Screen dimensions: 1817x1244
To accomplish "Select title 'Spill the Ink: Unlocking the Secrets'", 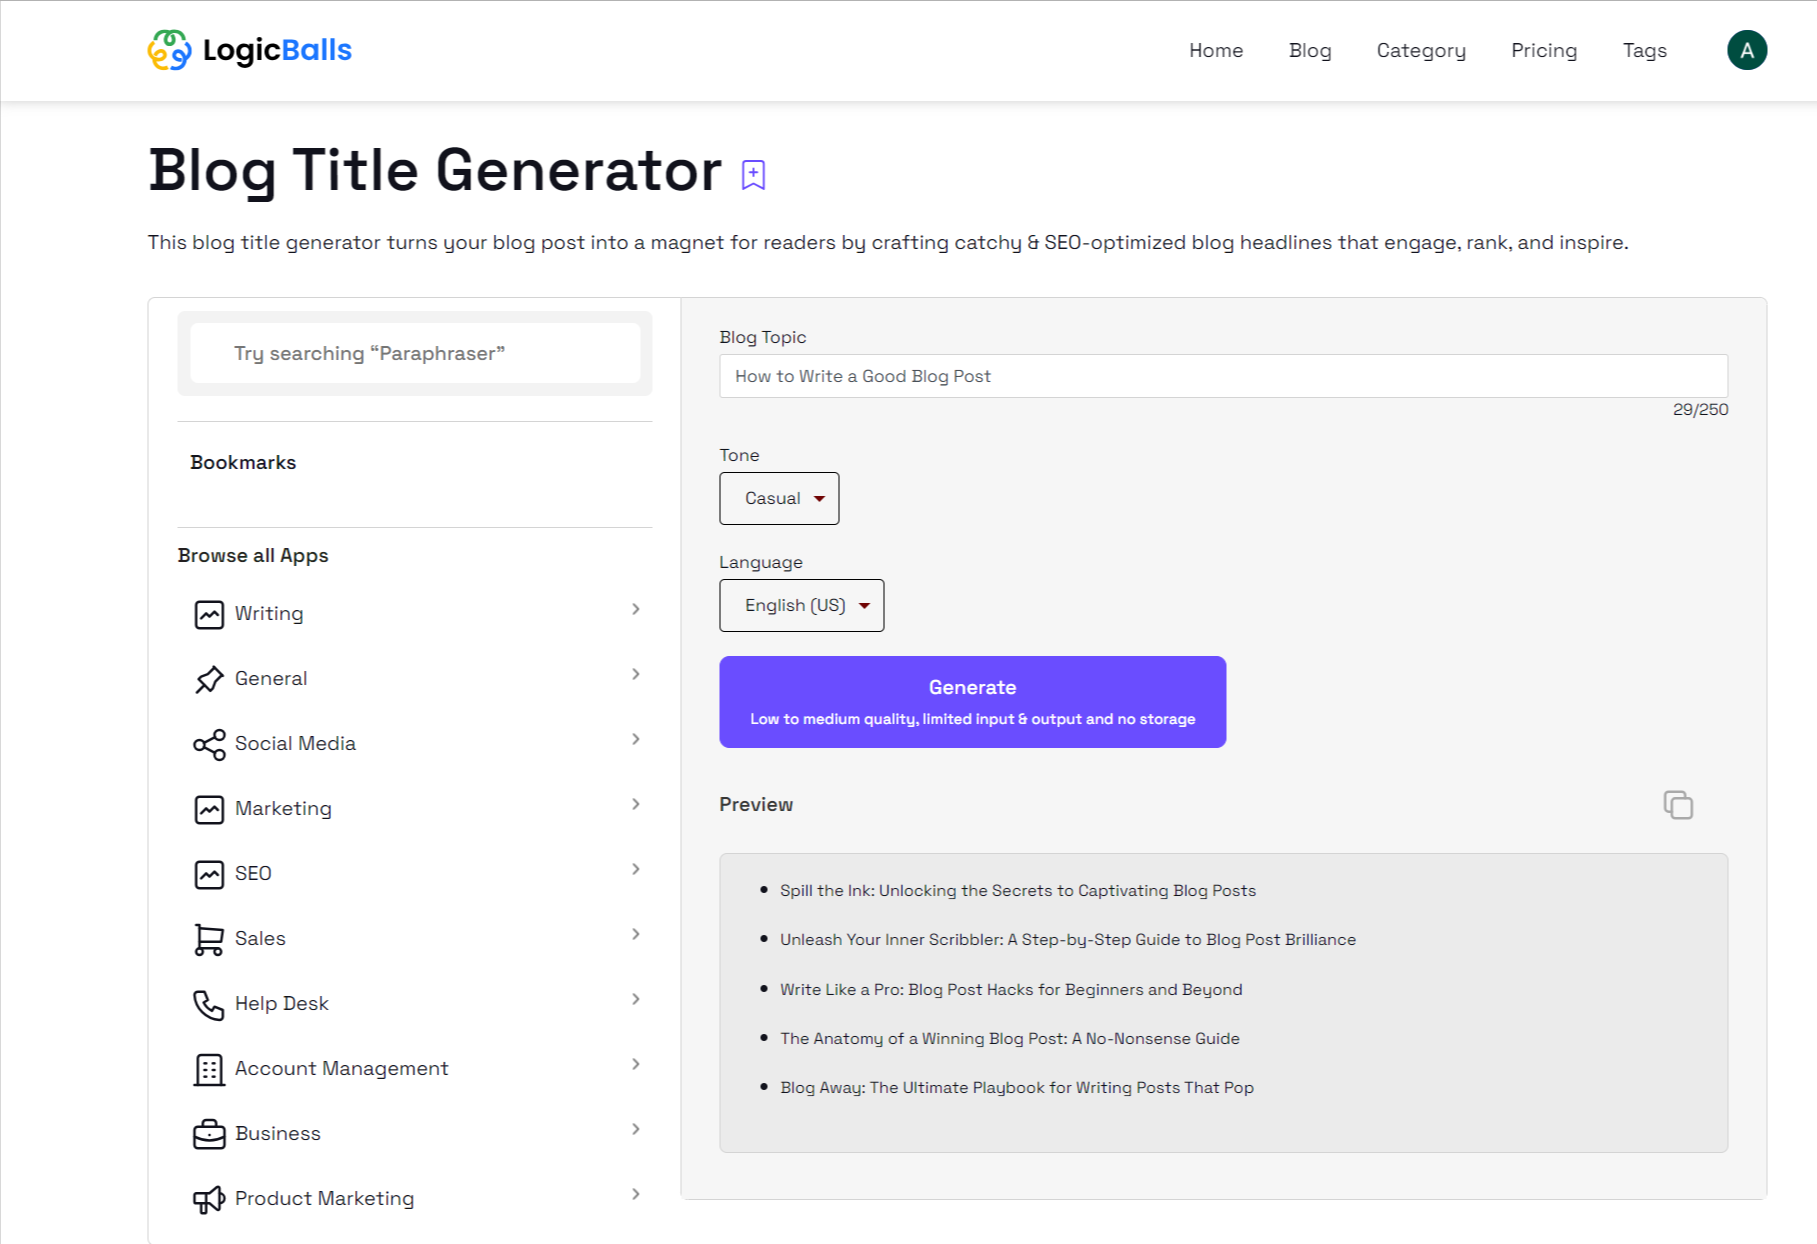I will pos(1018,890).
